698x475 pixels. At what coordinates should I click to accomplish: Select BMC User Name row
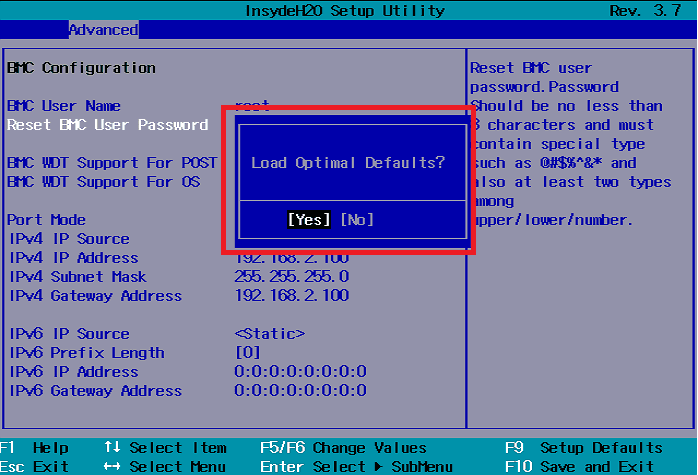coord(64,106)
